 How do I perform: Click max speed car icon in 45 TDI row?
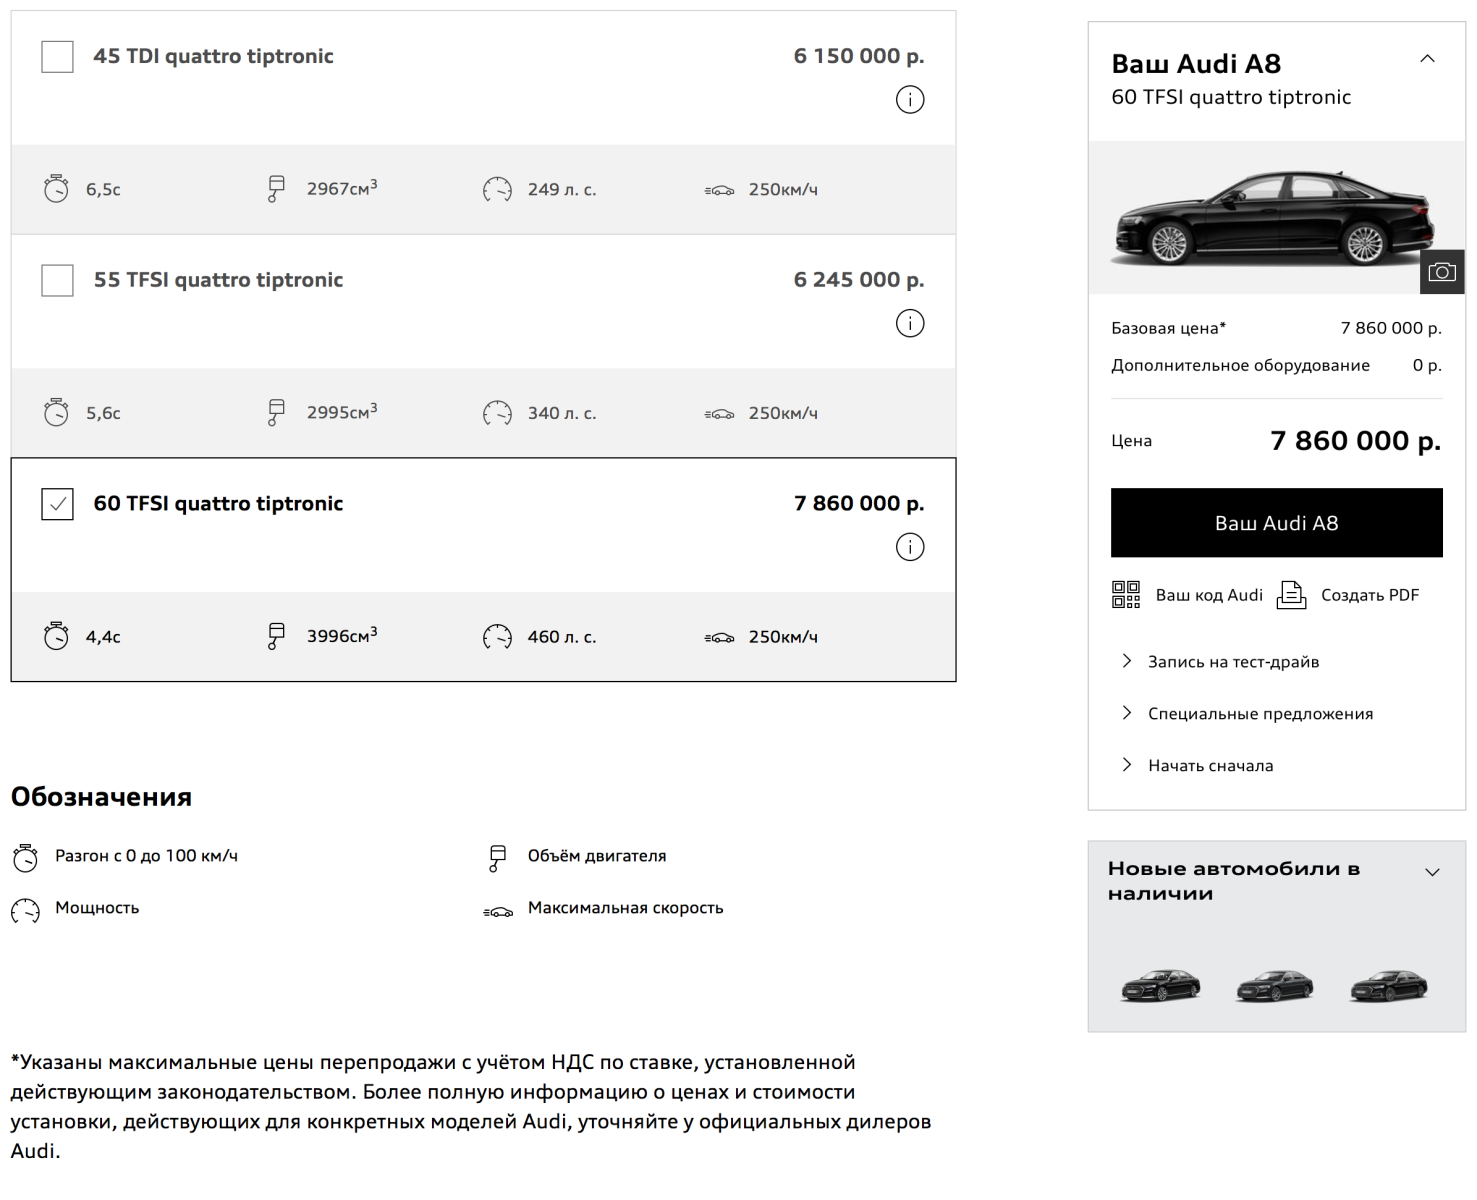tap(719, 190)
